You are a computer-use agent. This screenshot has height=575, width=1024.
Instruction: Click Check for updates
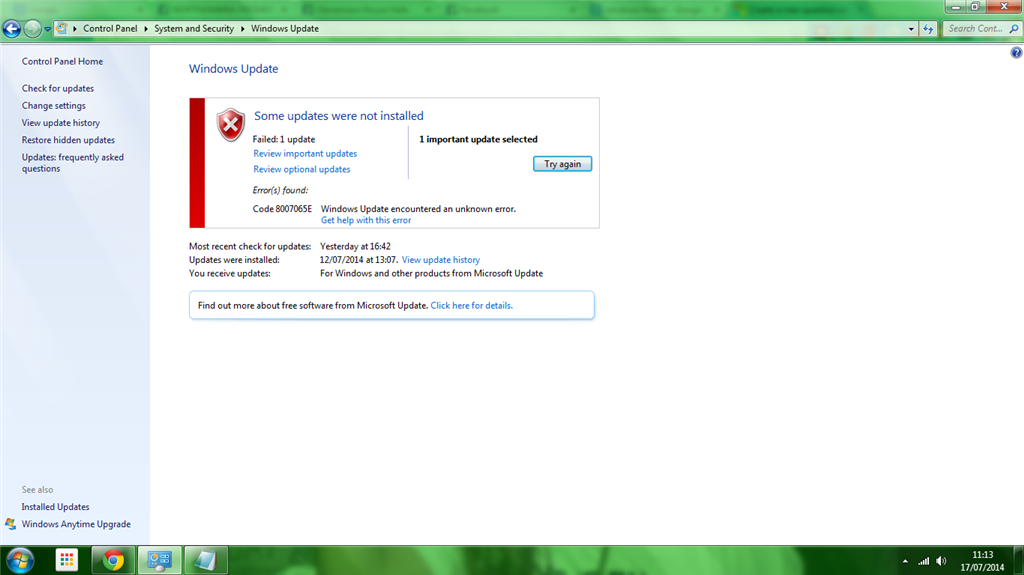click(57, 88)
